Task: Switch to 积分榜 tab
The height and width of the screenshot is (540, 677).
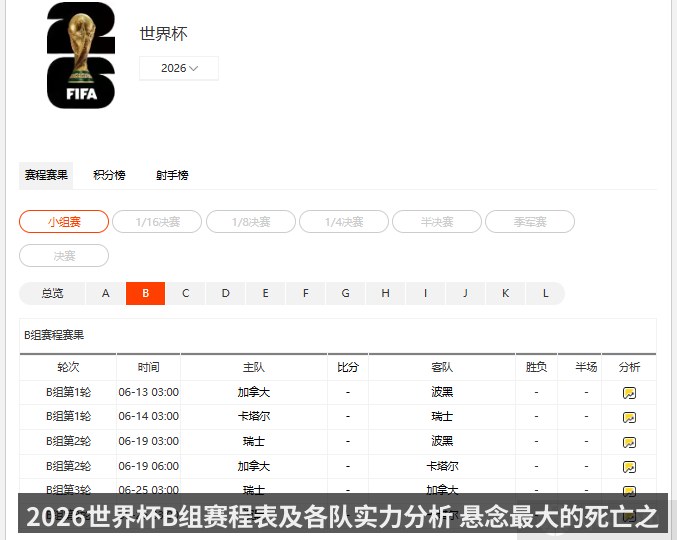Action: 109,175
